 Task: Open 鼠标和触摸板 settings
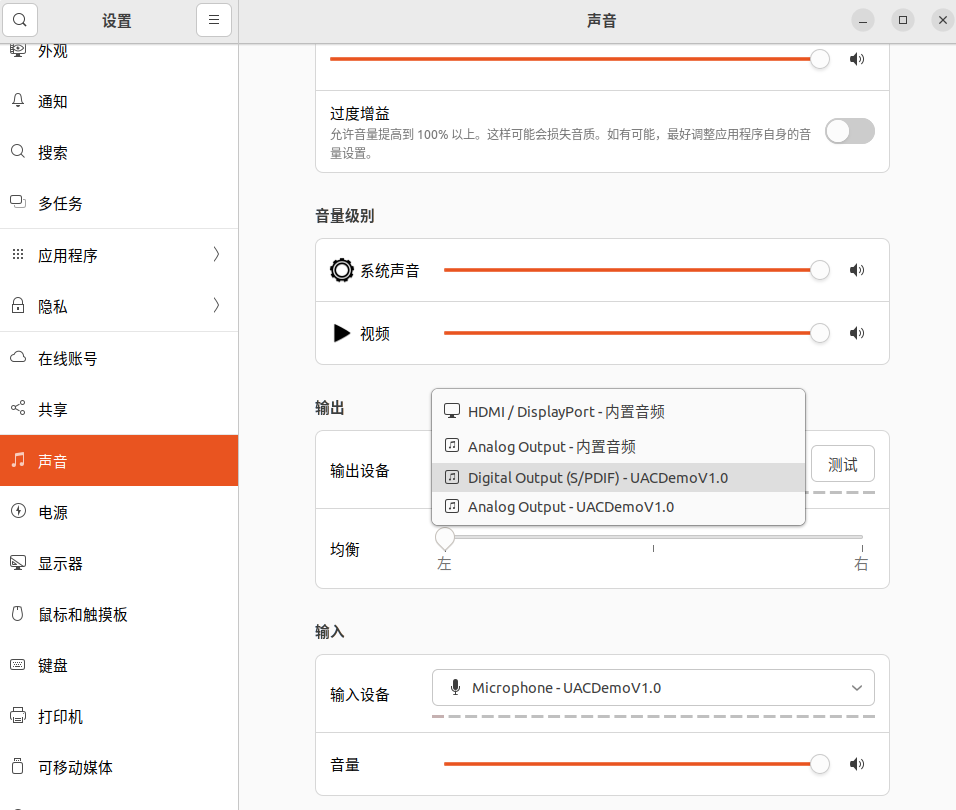119,614
